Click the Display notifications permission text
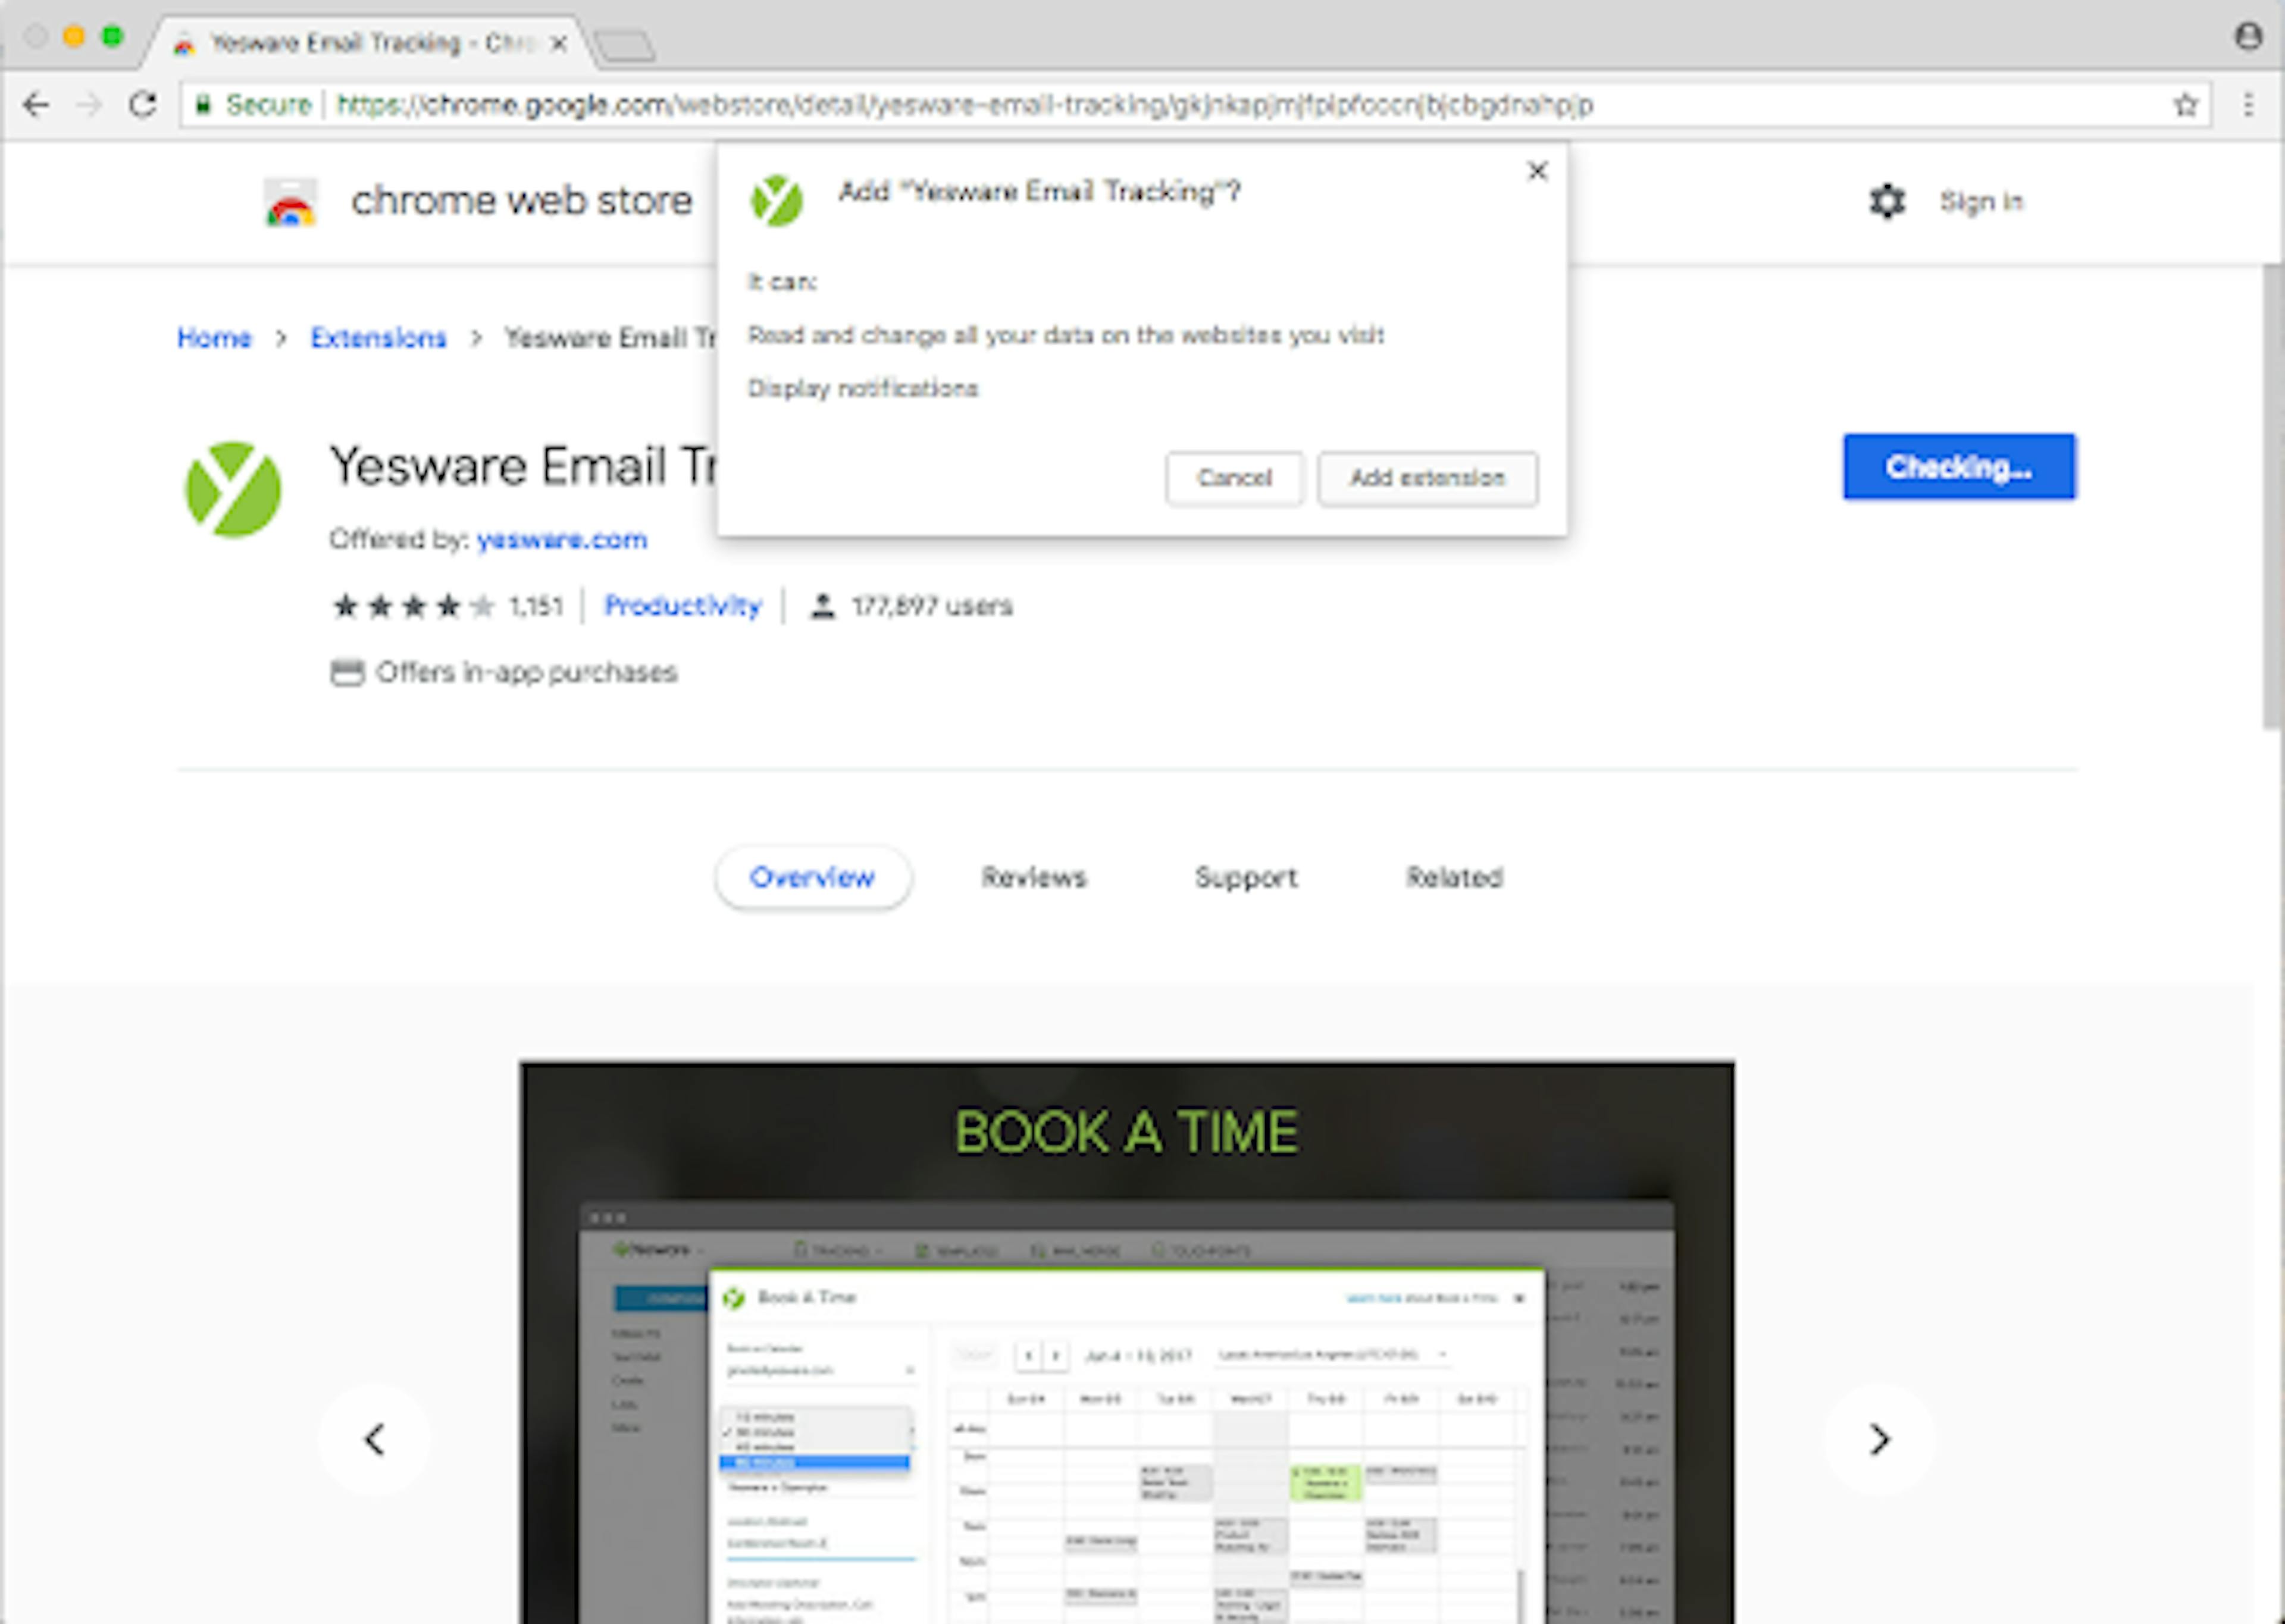 863,388
